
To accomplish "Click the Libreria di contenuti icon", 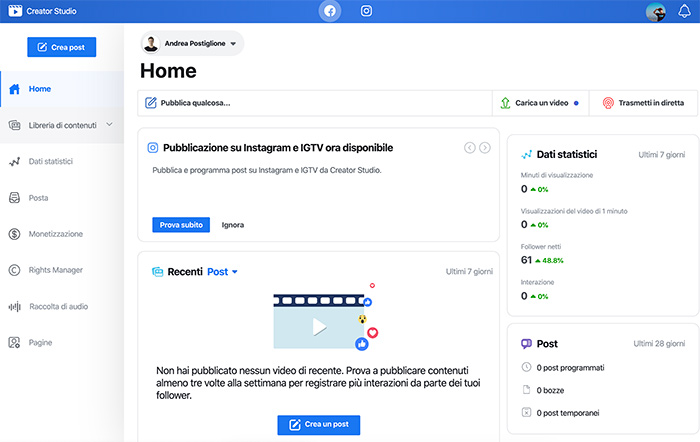I will pos(14,125).
